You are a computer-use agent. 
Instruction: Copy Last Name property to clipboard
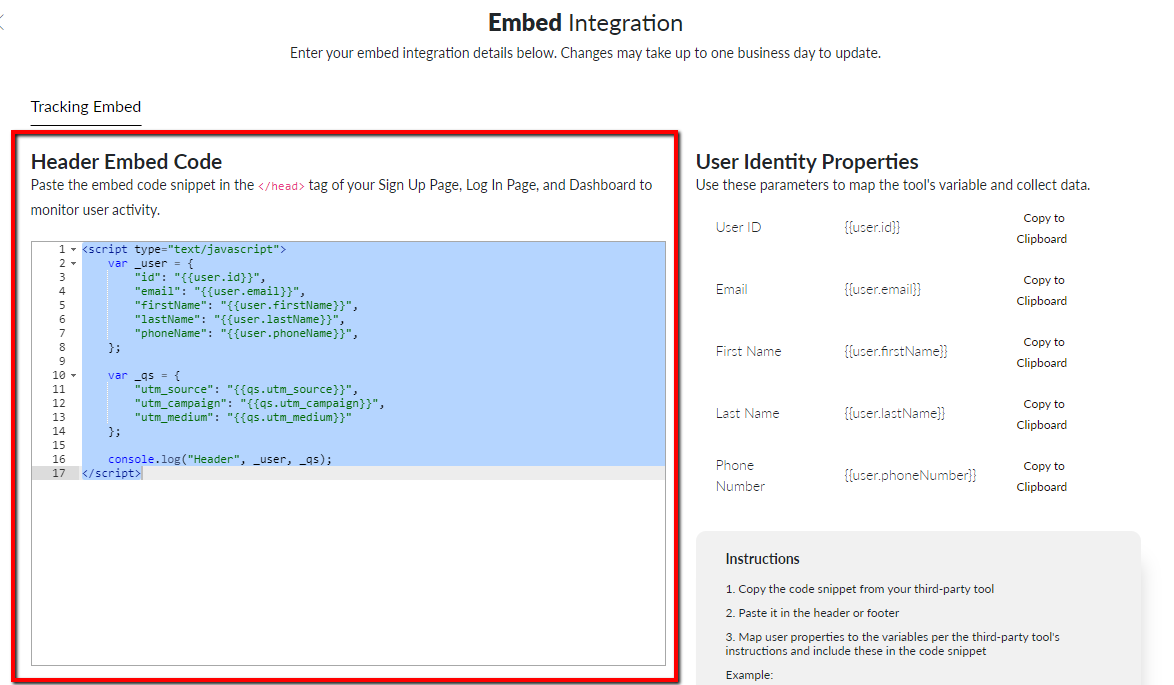pyautogui.click(x=1041, y=415)
